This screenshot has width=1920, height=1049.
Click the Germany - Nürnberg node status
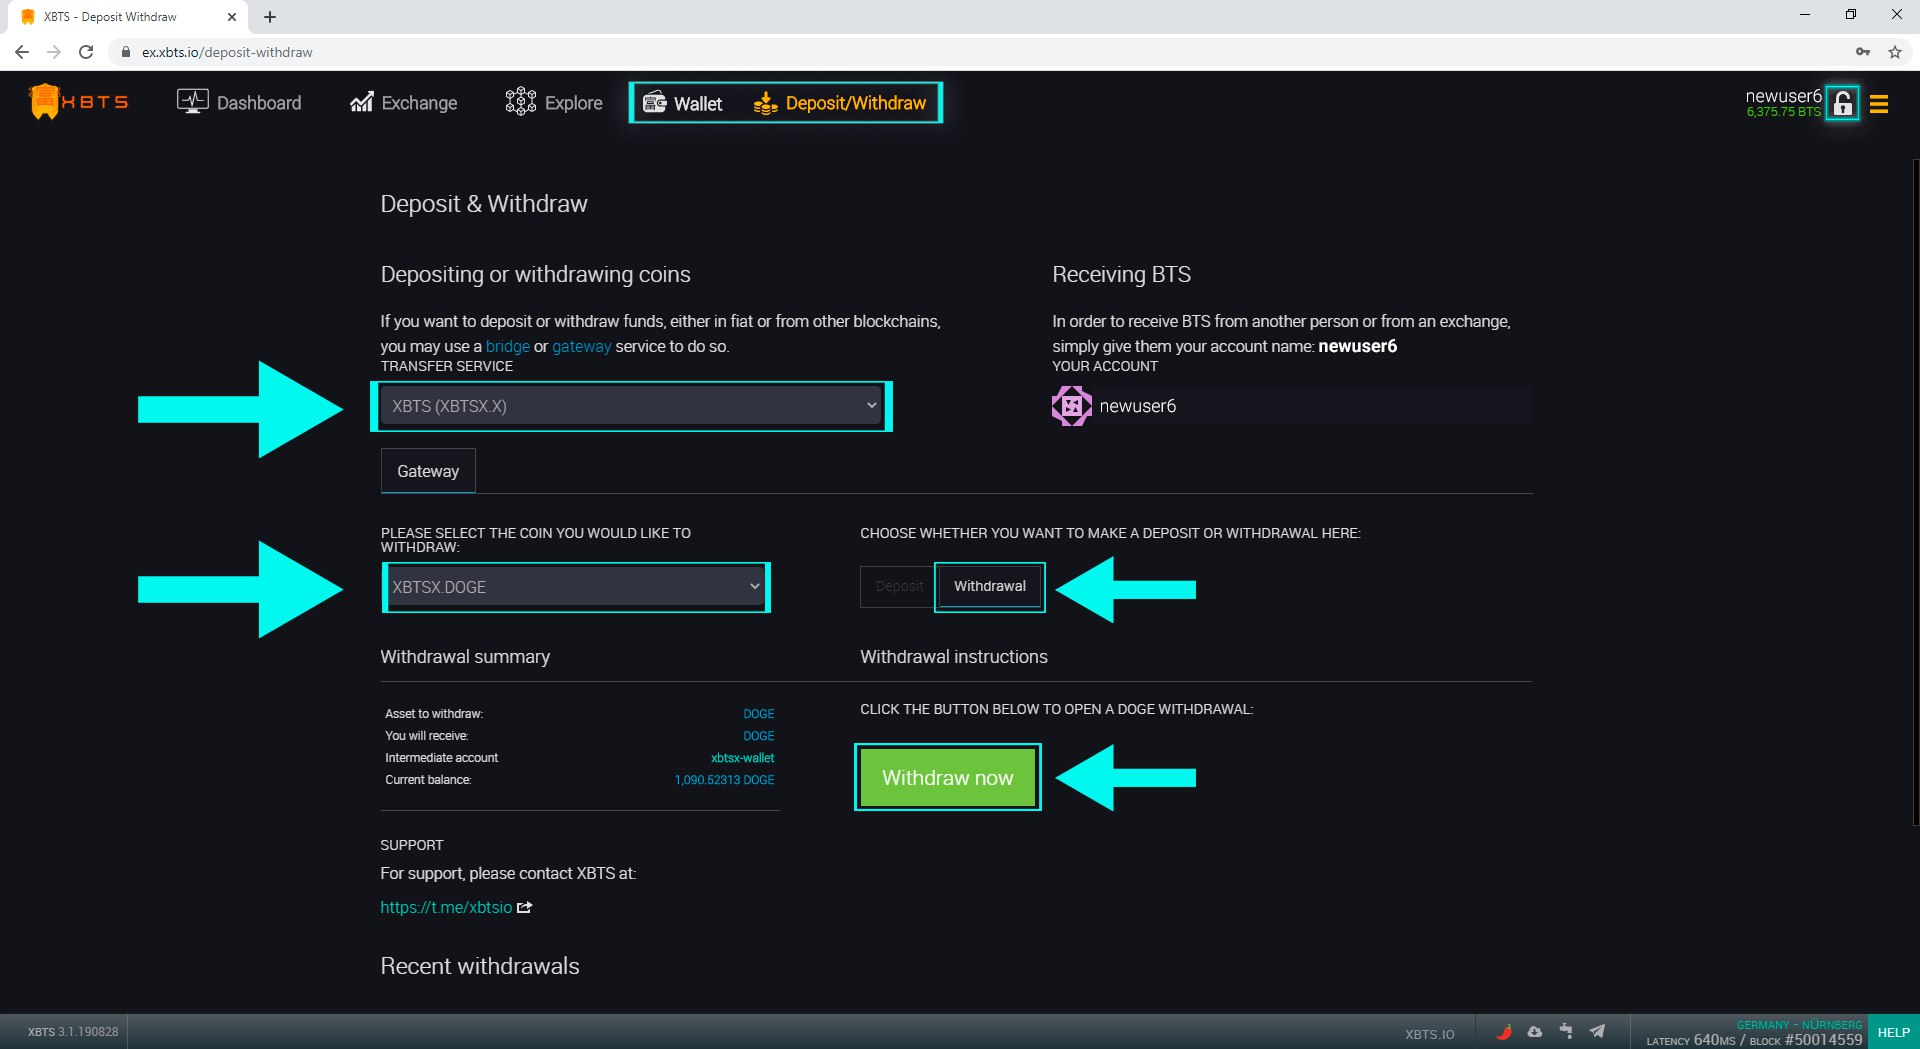(1799, 1025)
